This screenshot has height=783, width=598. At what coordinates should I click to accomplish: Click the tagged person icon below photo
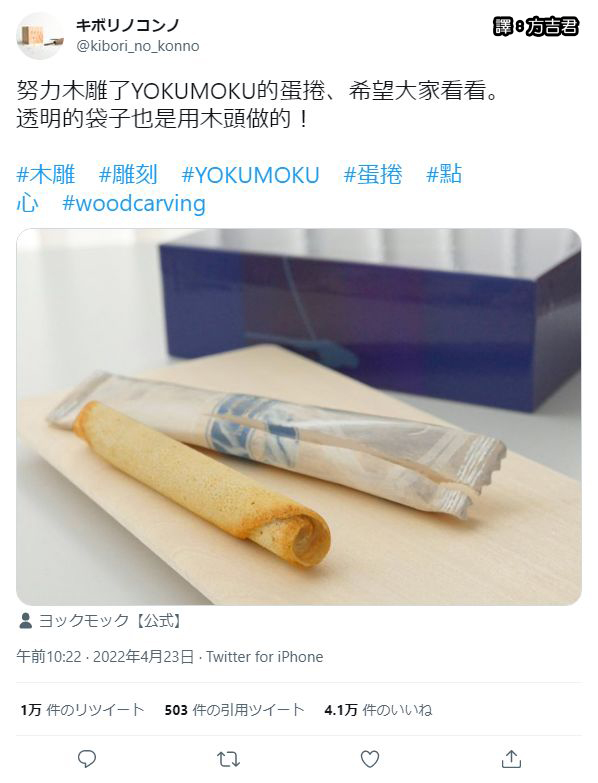point(25,621)
